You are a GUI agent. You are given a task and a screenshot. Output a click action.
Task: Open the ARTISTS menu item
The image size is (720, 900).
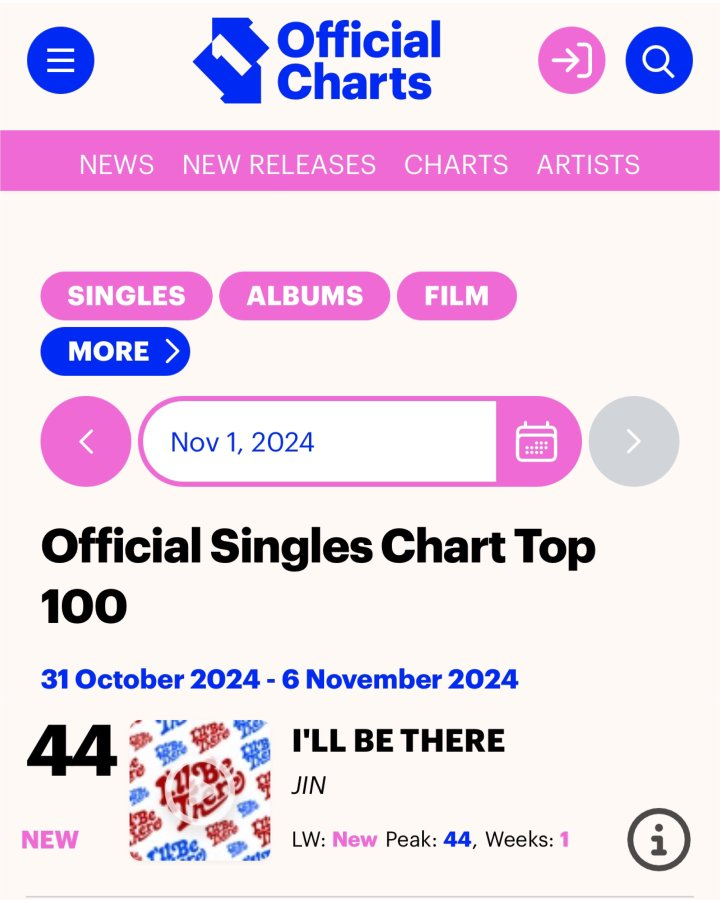pos(588,164)
